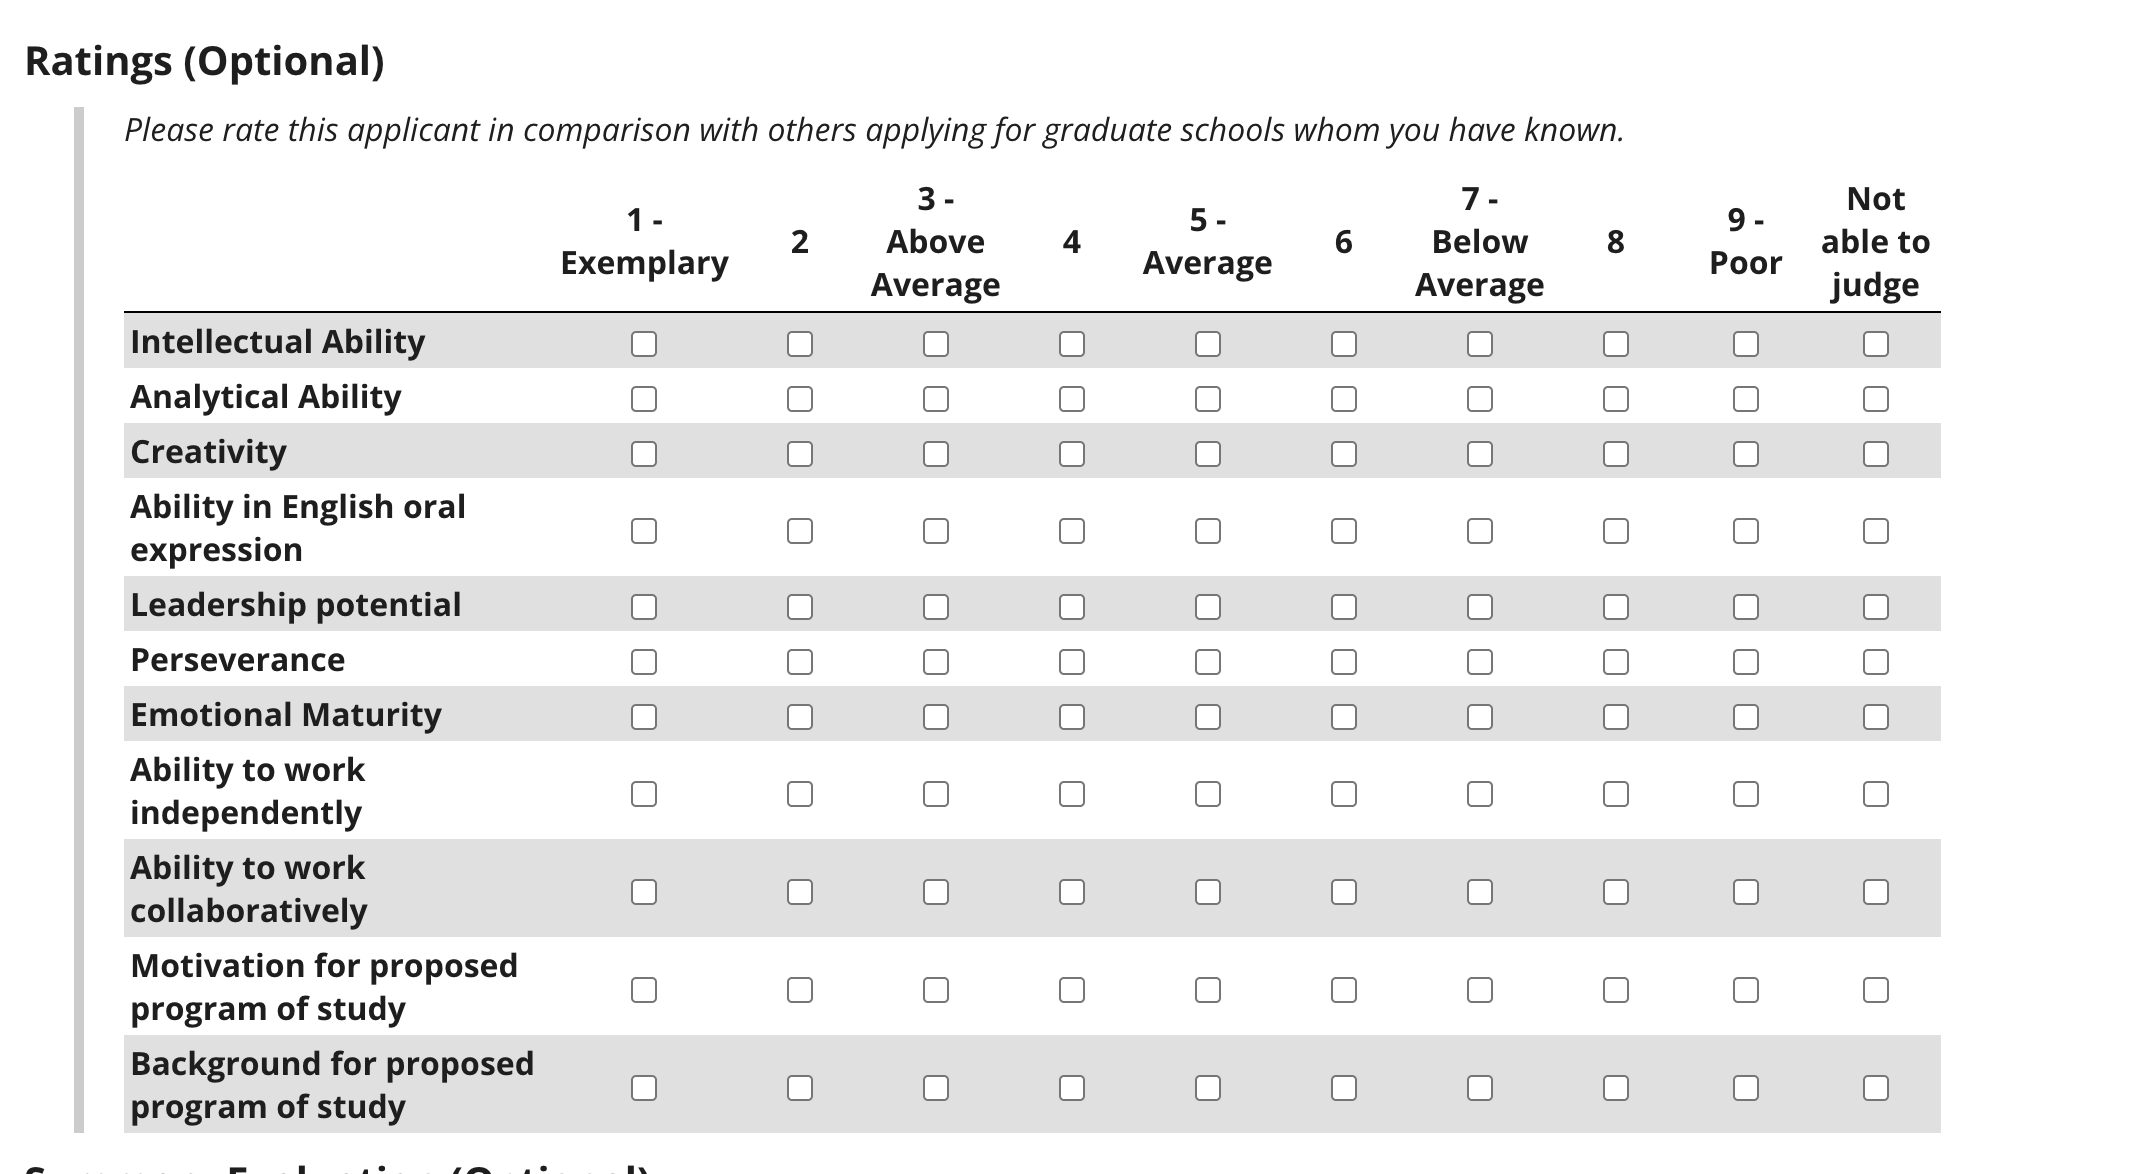Choose 1 - Exemplary for working independently
The image size is (2146, 1174).
(644, 794)
